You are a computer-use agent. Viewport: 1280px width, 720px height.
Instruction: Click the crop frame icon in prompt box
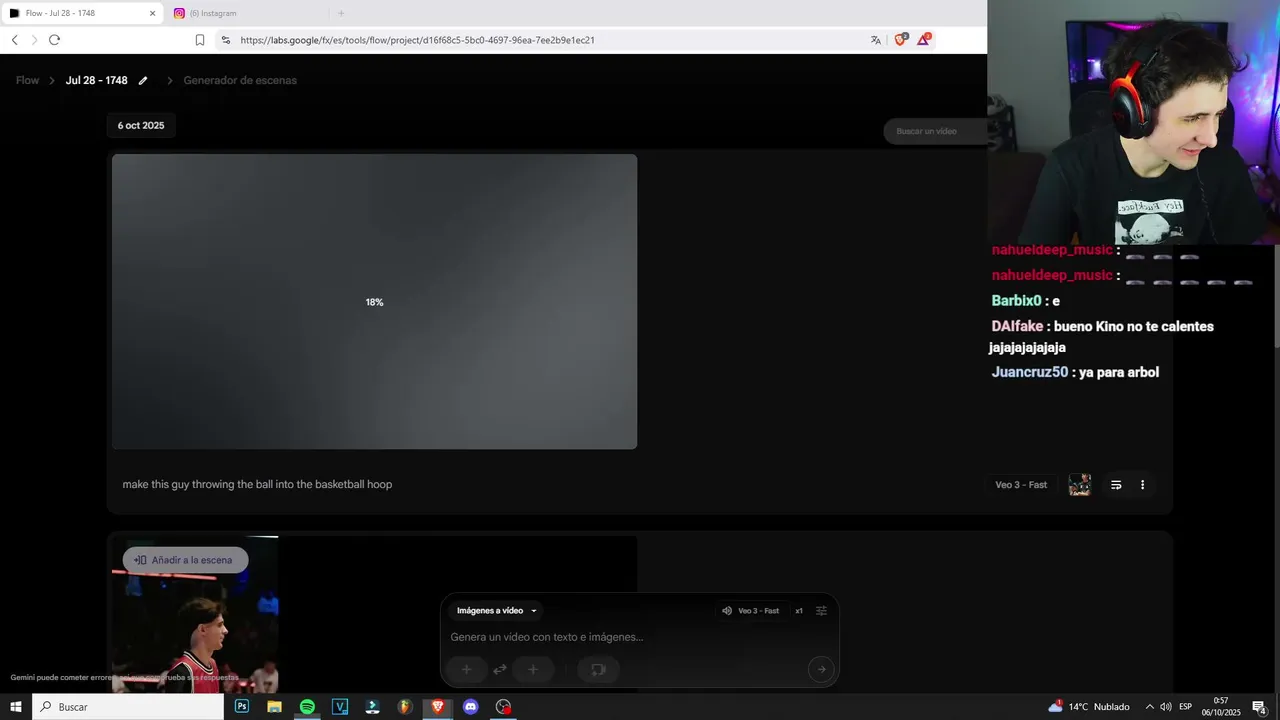click(598, 670)
